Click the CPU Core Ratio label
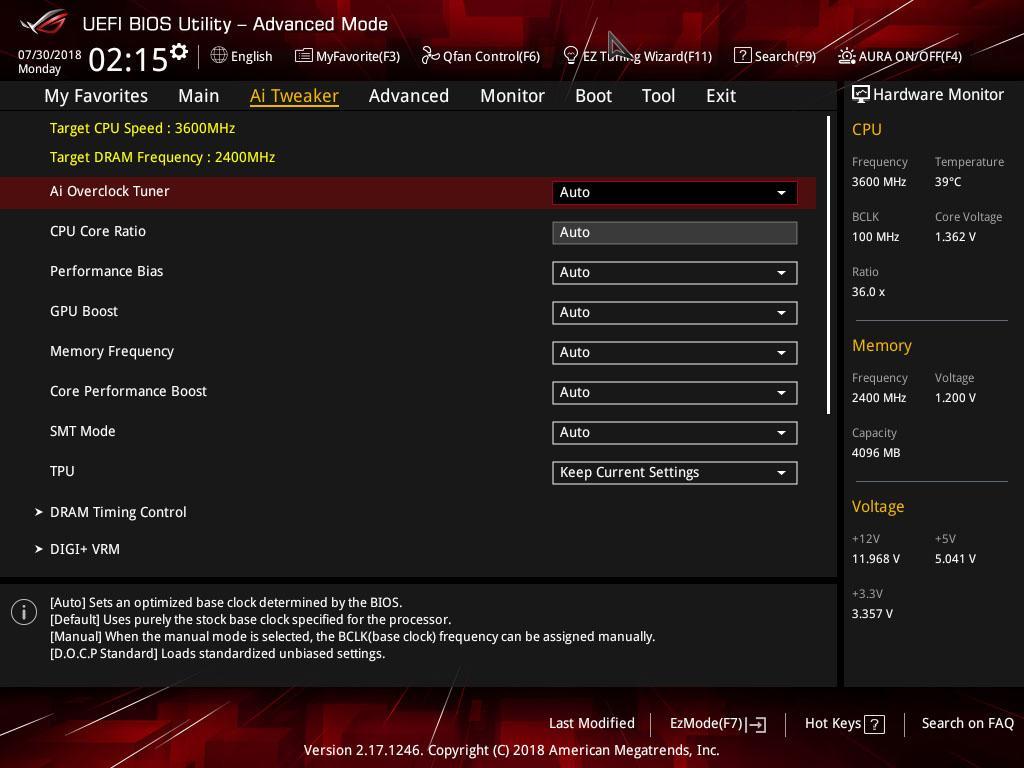Viewport: 1024px width, 768px height. [x=98, y=231]
